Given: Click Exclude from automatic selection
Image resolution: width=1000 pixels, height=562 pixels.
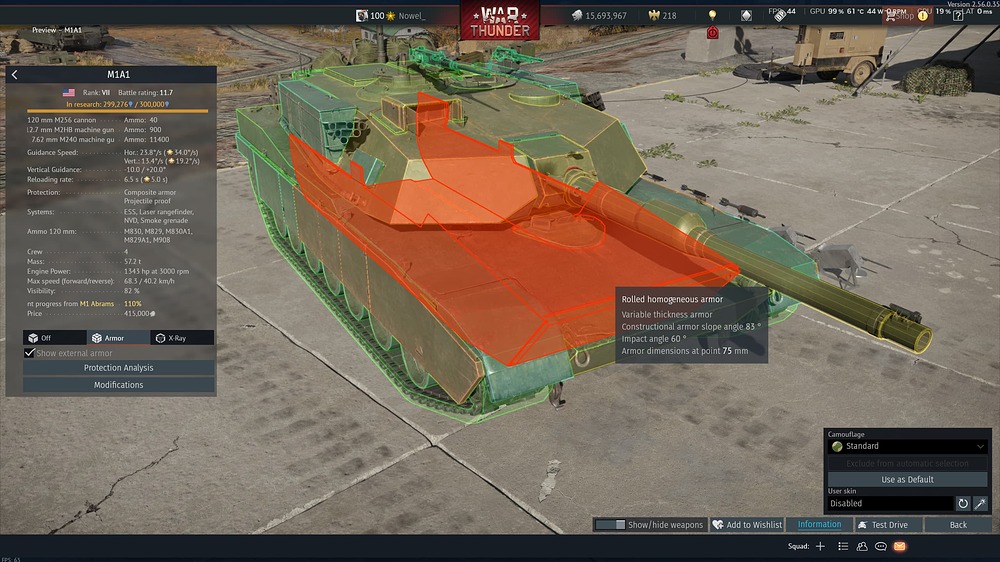Looking at the screenshot, I should click(x=908, y=463).
